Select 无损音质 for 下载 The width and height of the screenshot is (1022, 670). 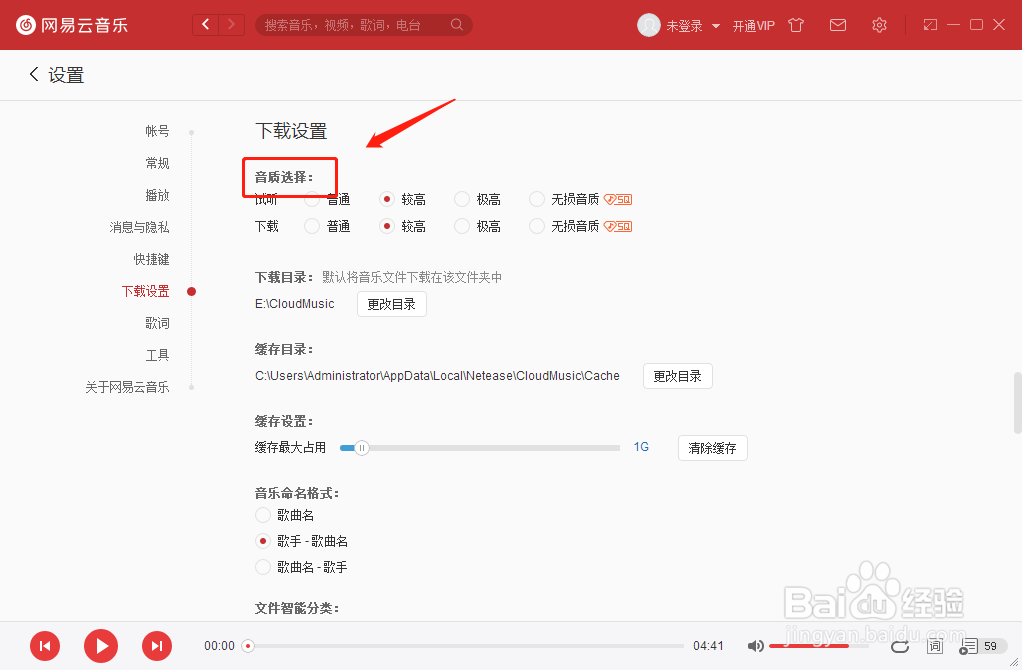(537, 226)
